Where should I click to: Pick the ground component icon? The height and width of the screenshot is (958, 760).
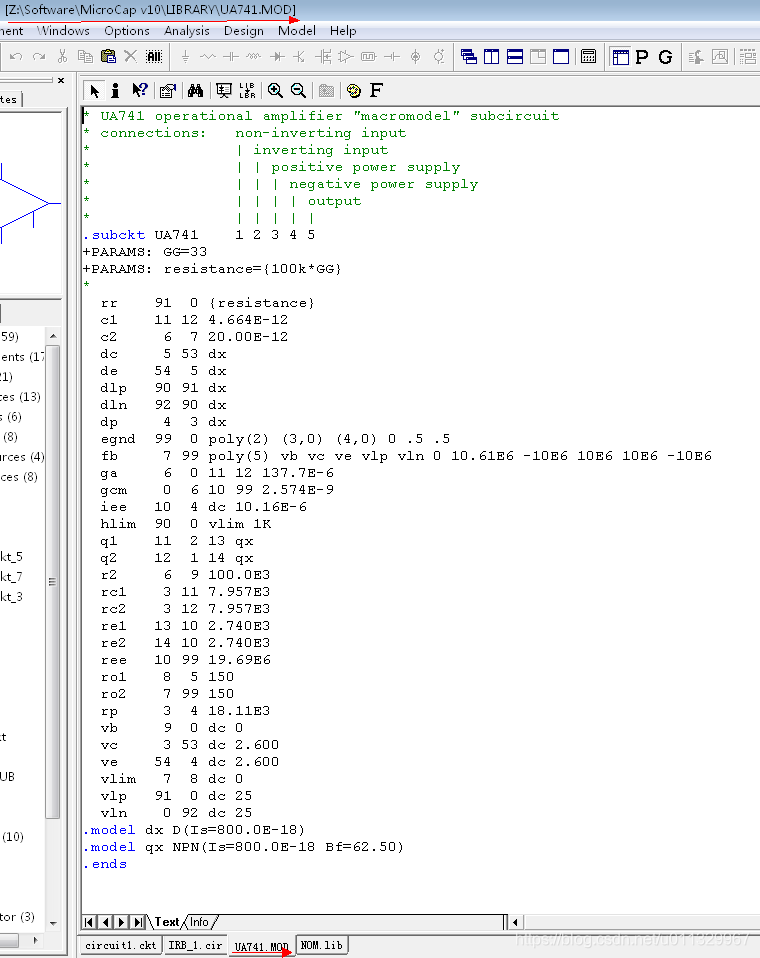coord(185,57)
